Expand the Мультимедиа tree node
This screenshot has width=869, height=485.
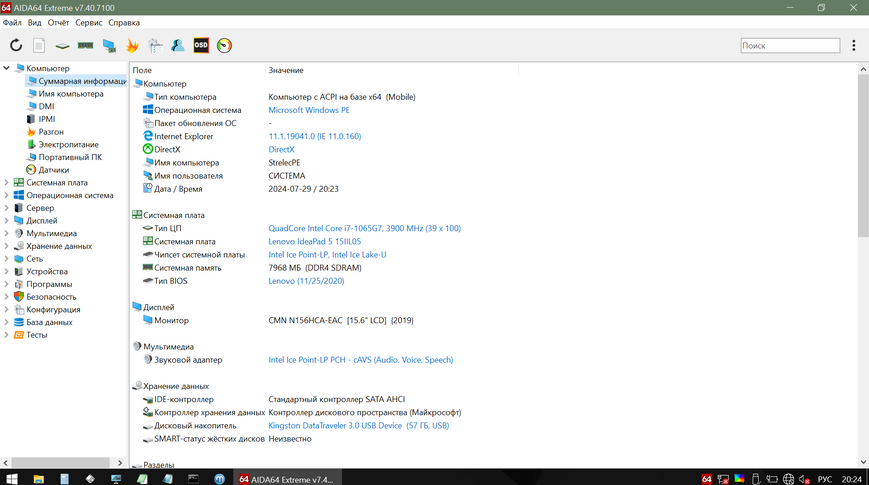click(7, 233)
